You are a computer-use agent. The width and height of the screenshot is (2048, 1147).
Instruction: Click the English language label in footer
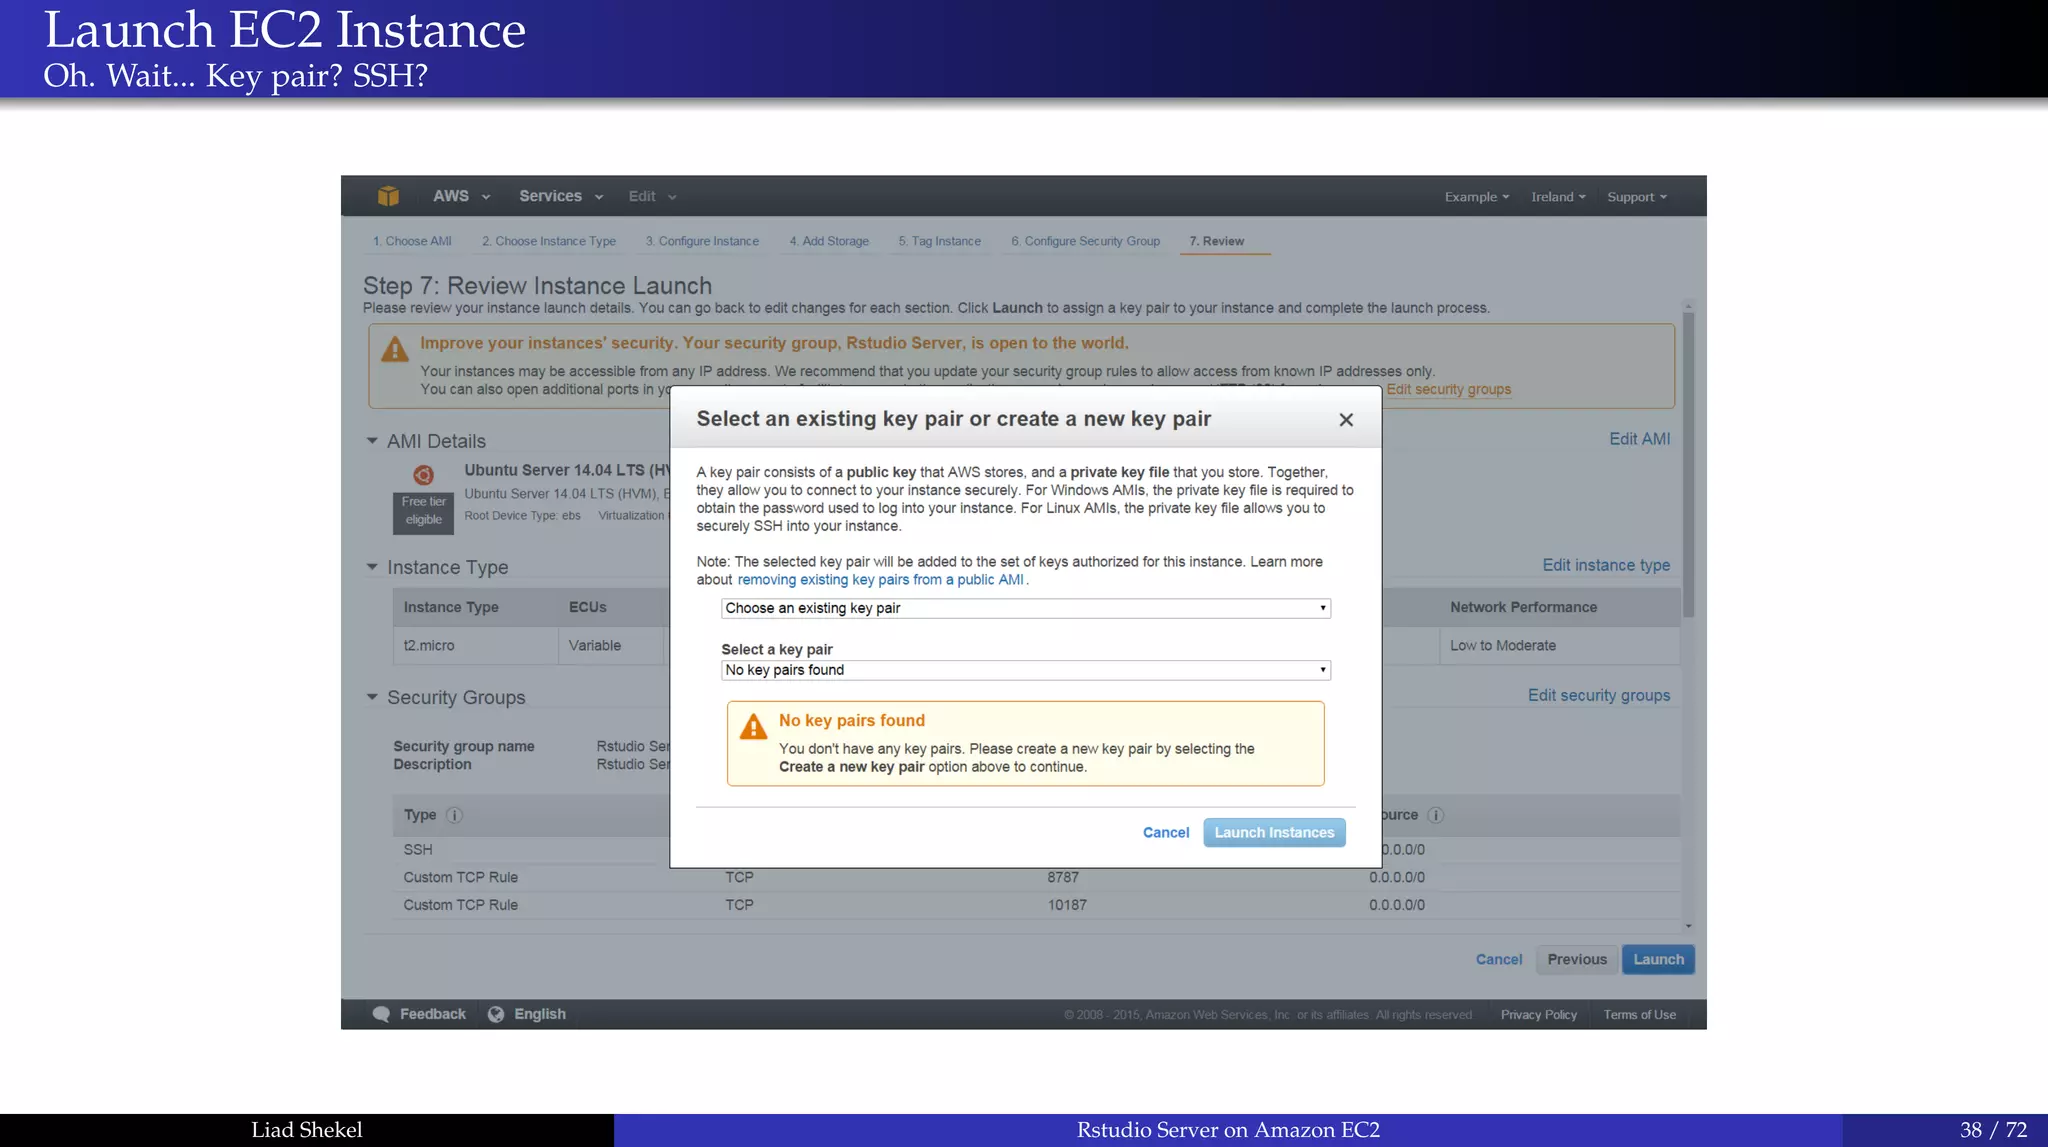point(540,1014)
